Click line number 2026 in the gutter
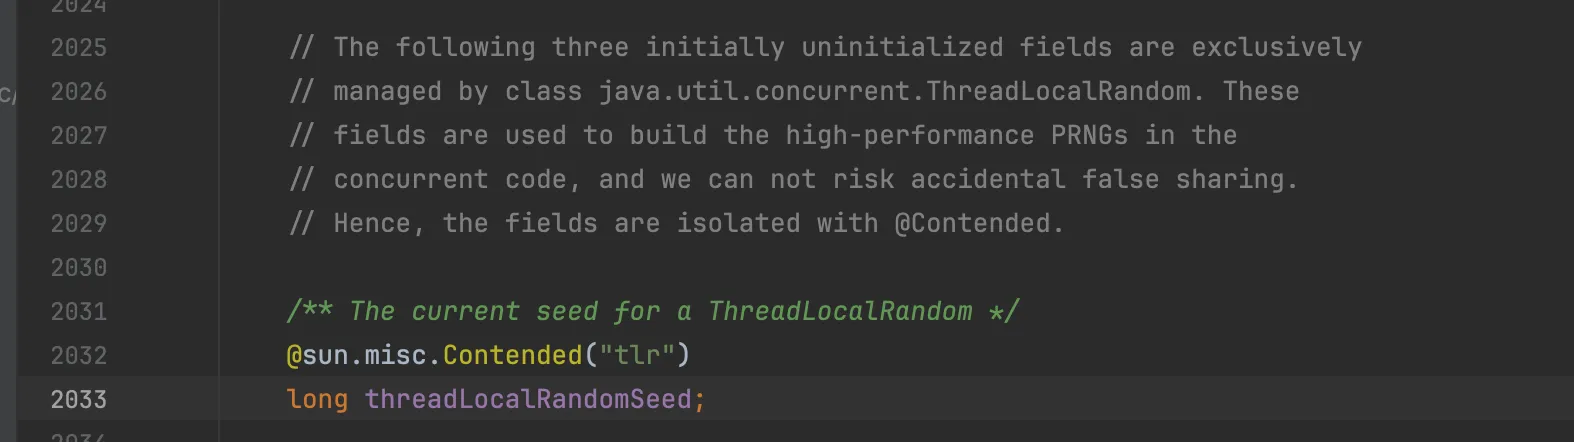 [x=78, y=92]
